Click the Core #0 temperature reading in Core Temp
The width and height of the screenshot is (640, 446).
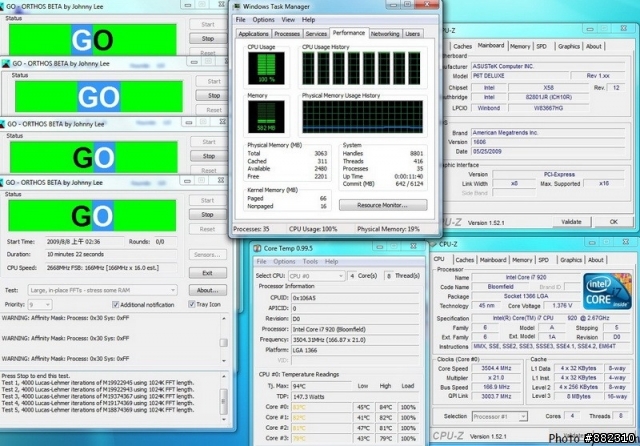click(x=322, y=407)
